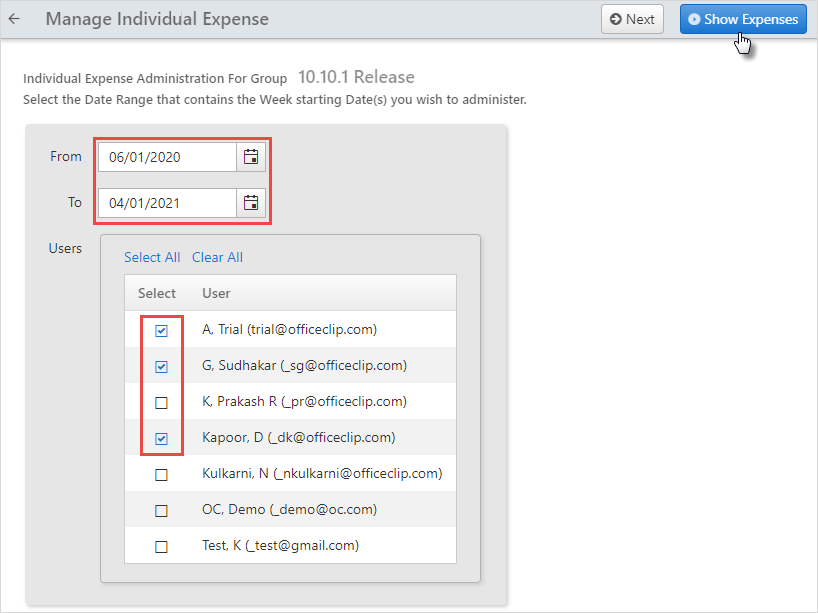This screenshot has height=613, width=818.
Task: Click the text A, Trial (trial@officeclip.com)
Action: coord(290,330)
